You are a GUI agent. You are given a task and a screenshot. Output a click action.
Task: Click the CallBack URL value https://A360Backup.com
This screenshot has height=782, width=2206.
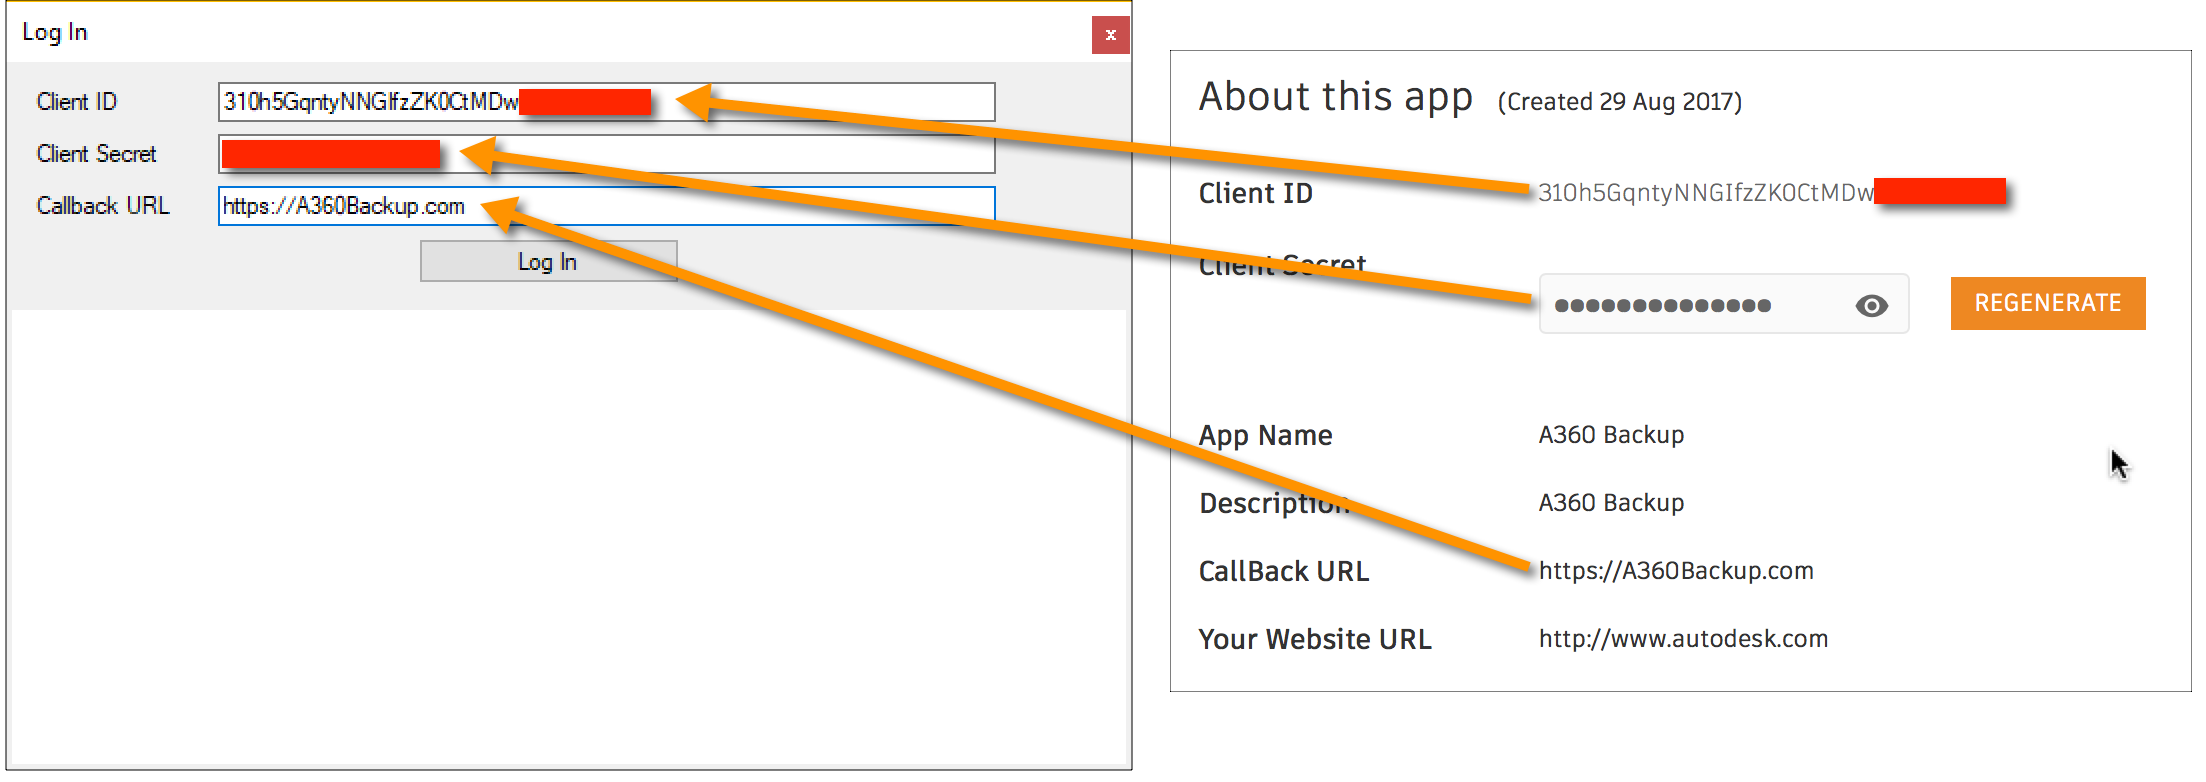(1676, 571)
